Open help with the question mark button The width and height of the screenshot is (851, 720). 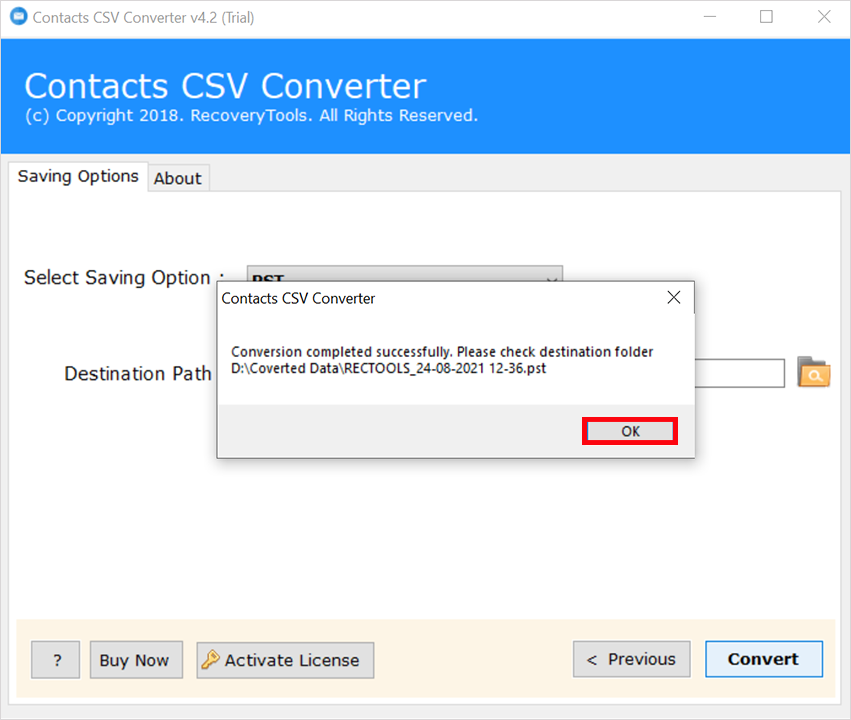[55, 660]
